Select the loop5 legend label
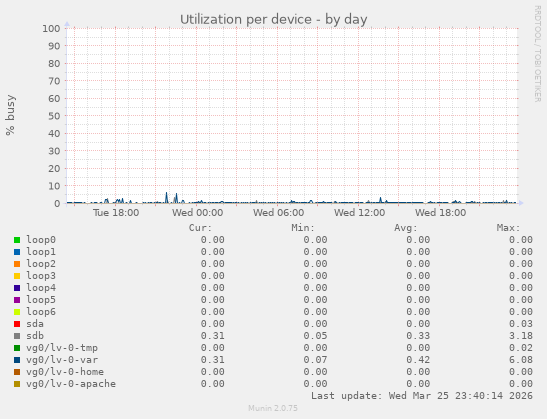Screen dimensions: 547x419 (41, 300)
